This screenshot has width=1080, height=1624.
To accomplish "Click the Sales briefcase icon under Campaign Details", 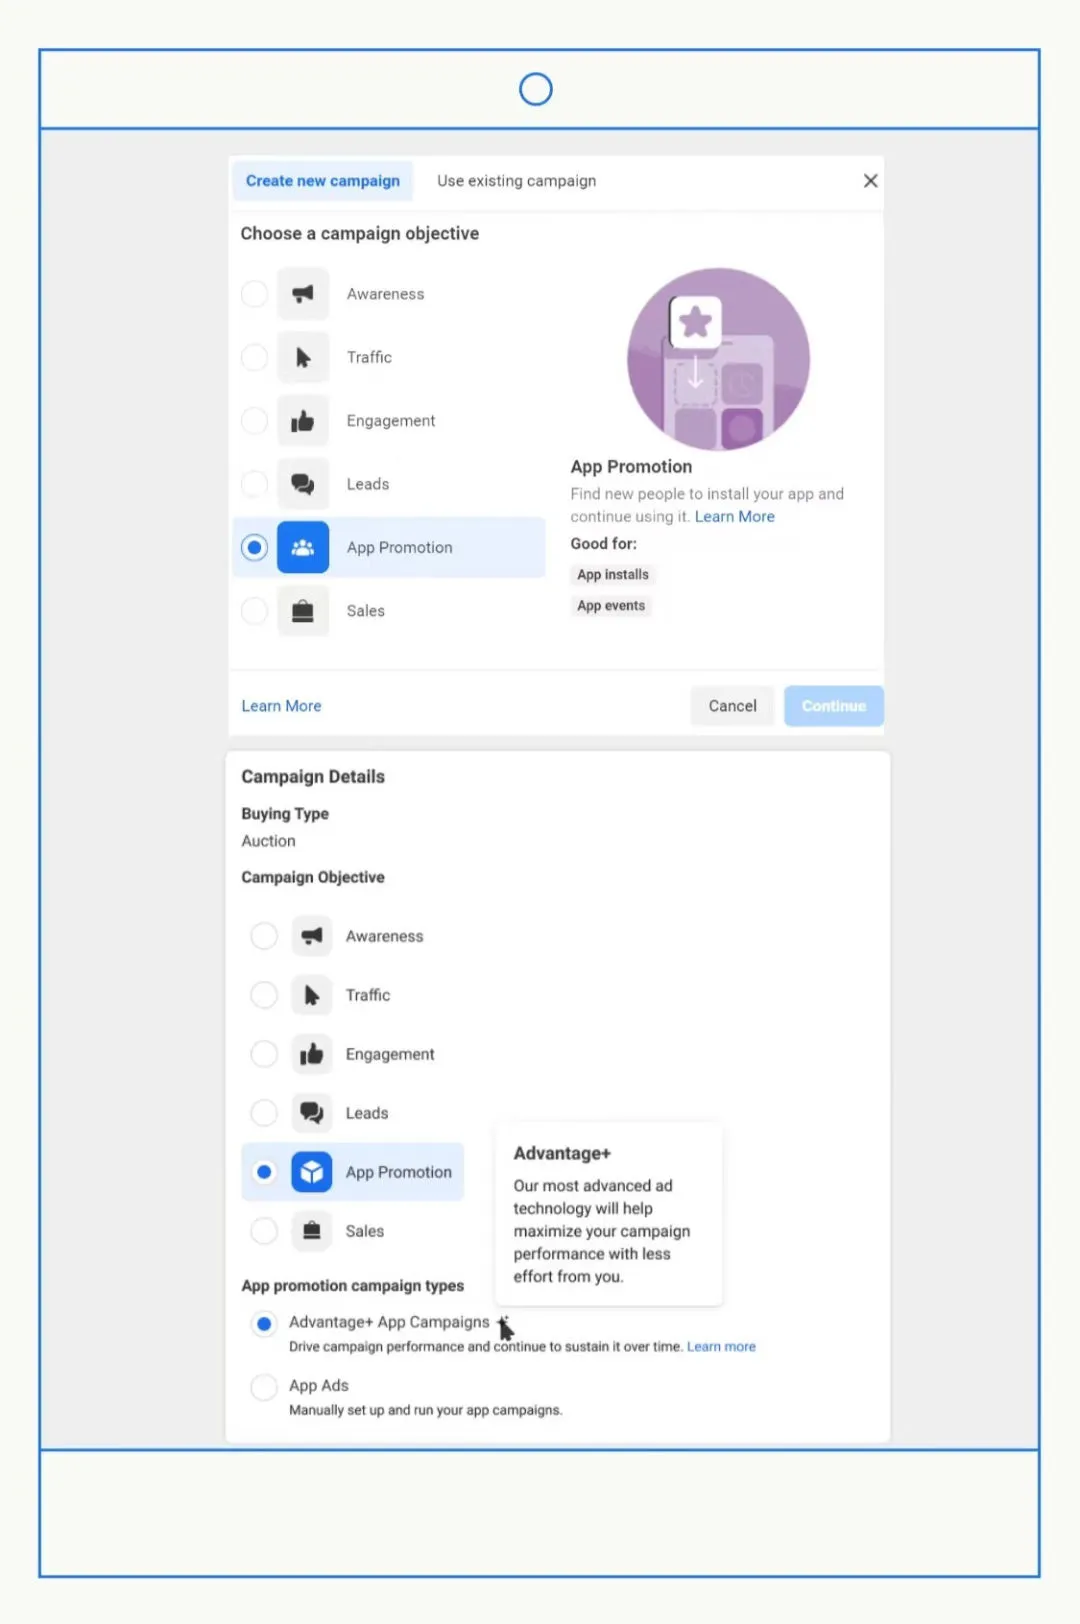I will (312, 1231).
